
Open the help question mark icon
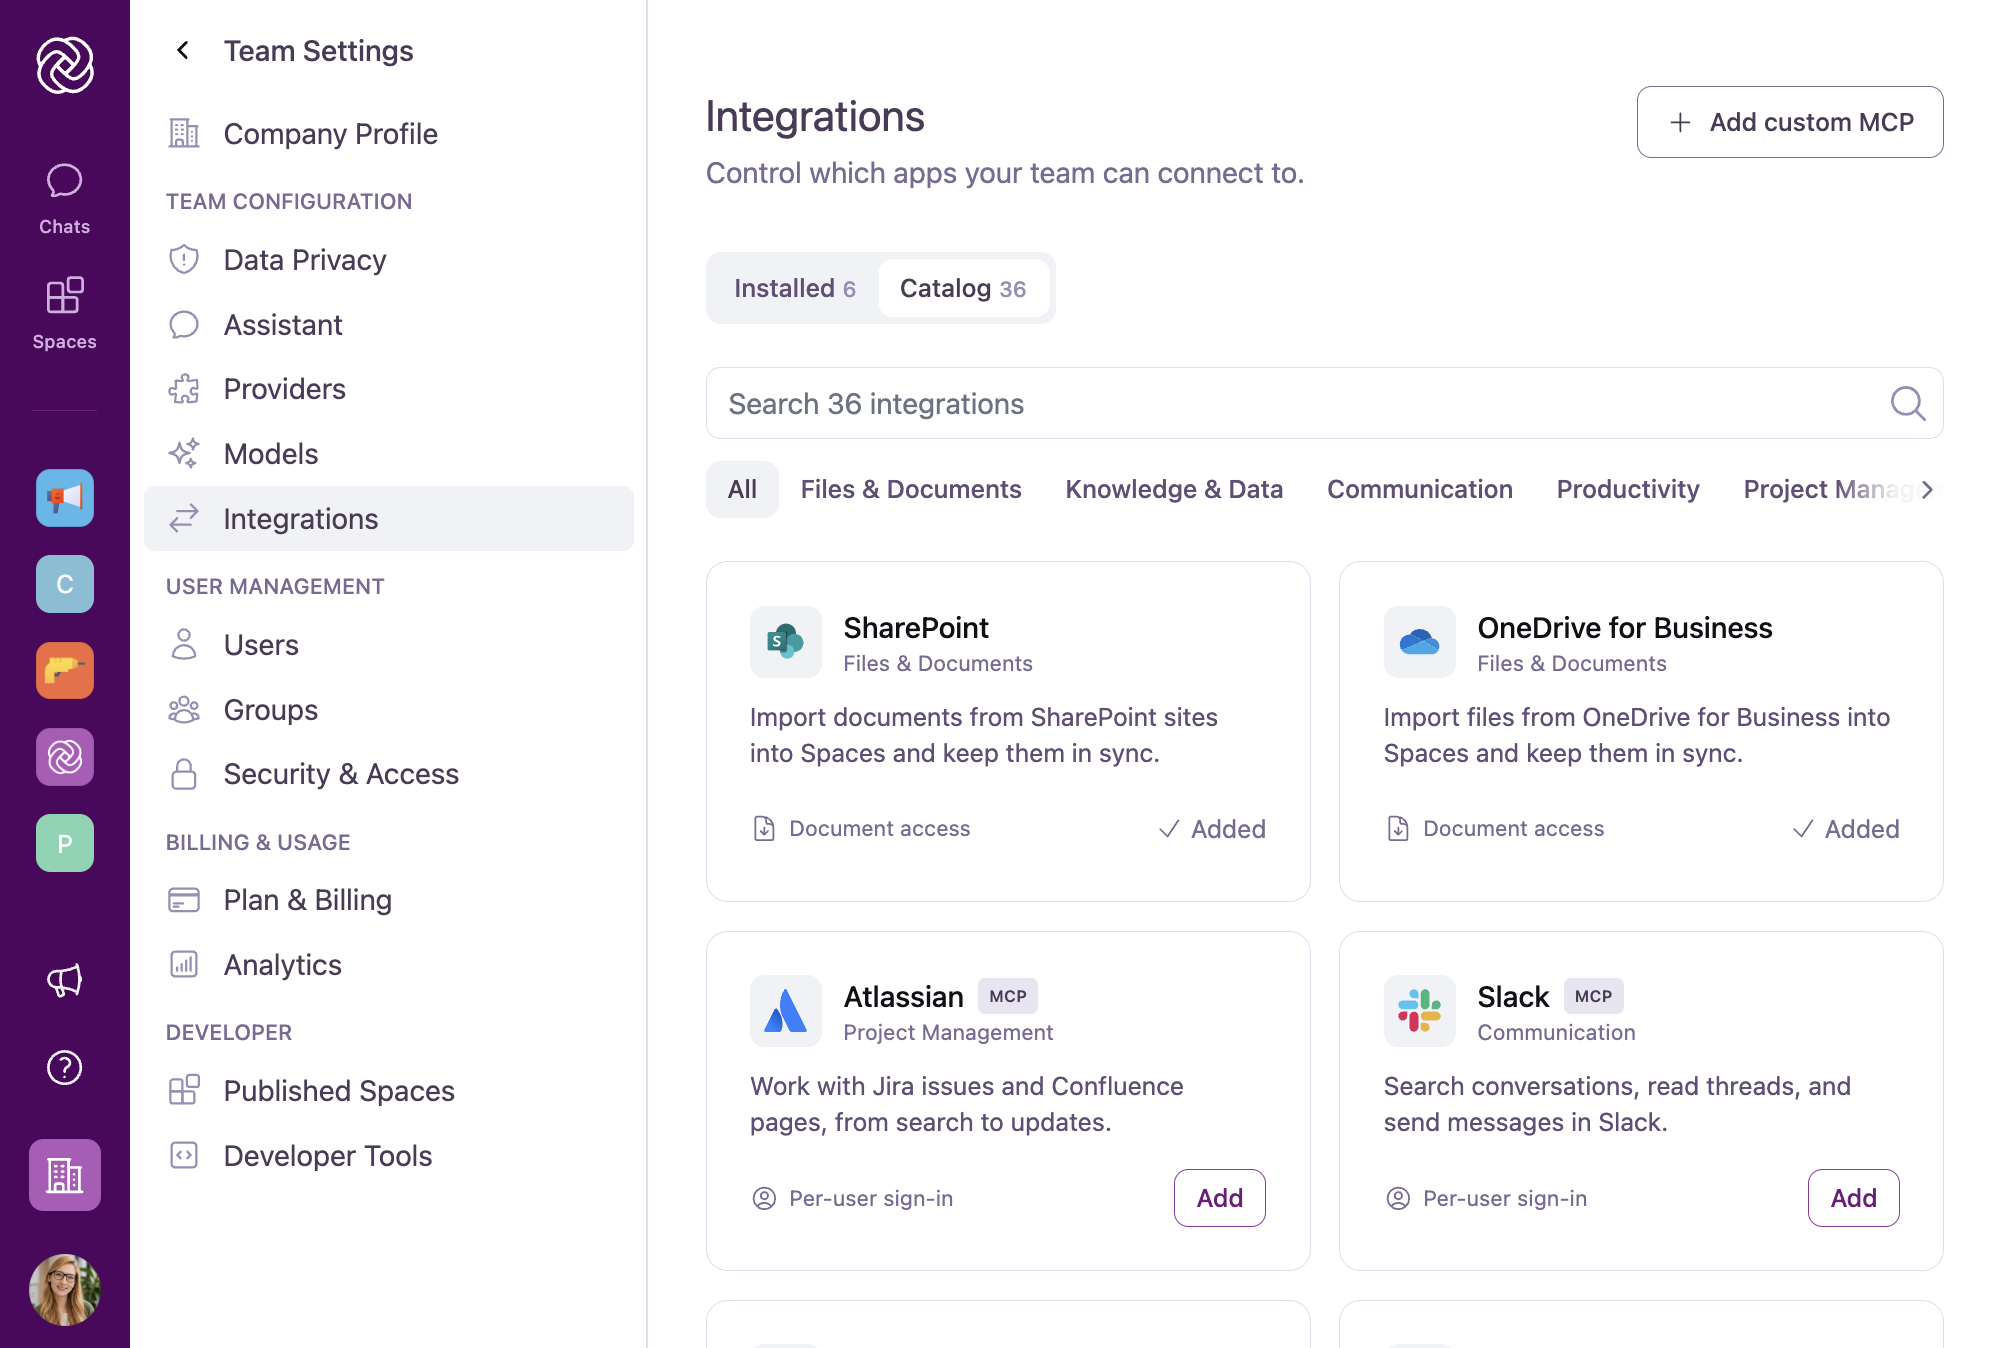click(x=65, y=1068)
